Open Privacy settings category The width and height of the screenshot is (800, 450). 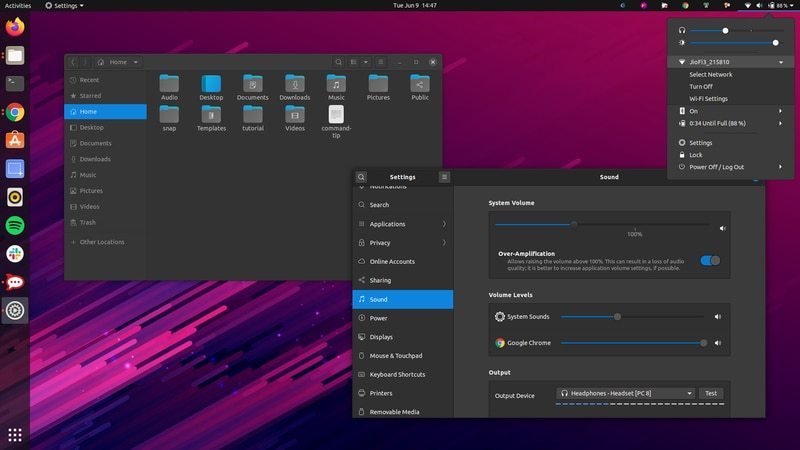coord(380,243)
